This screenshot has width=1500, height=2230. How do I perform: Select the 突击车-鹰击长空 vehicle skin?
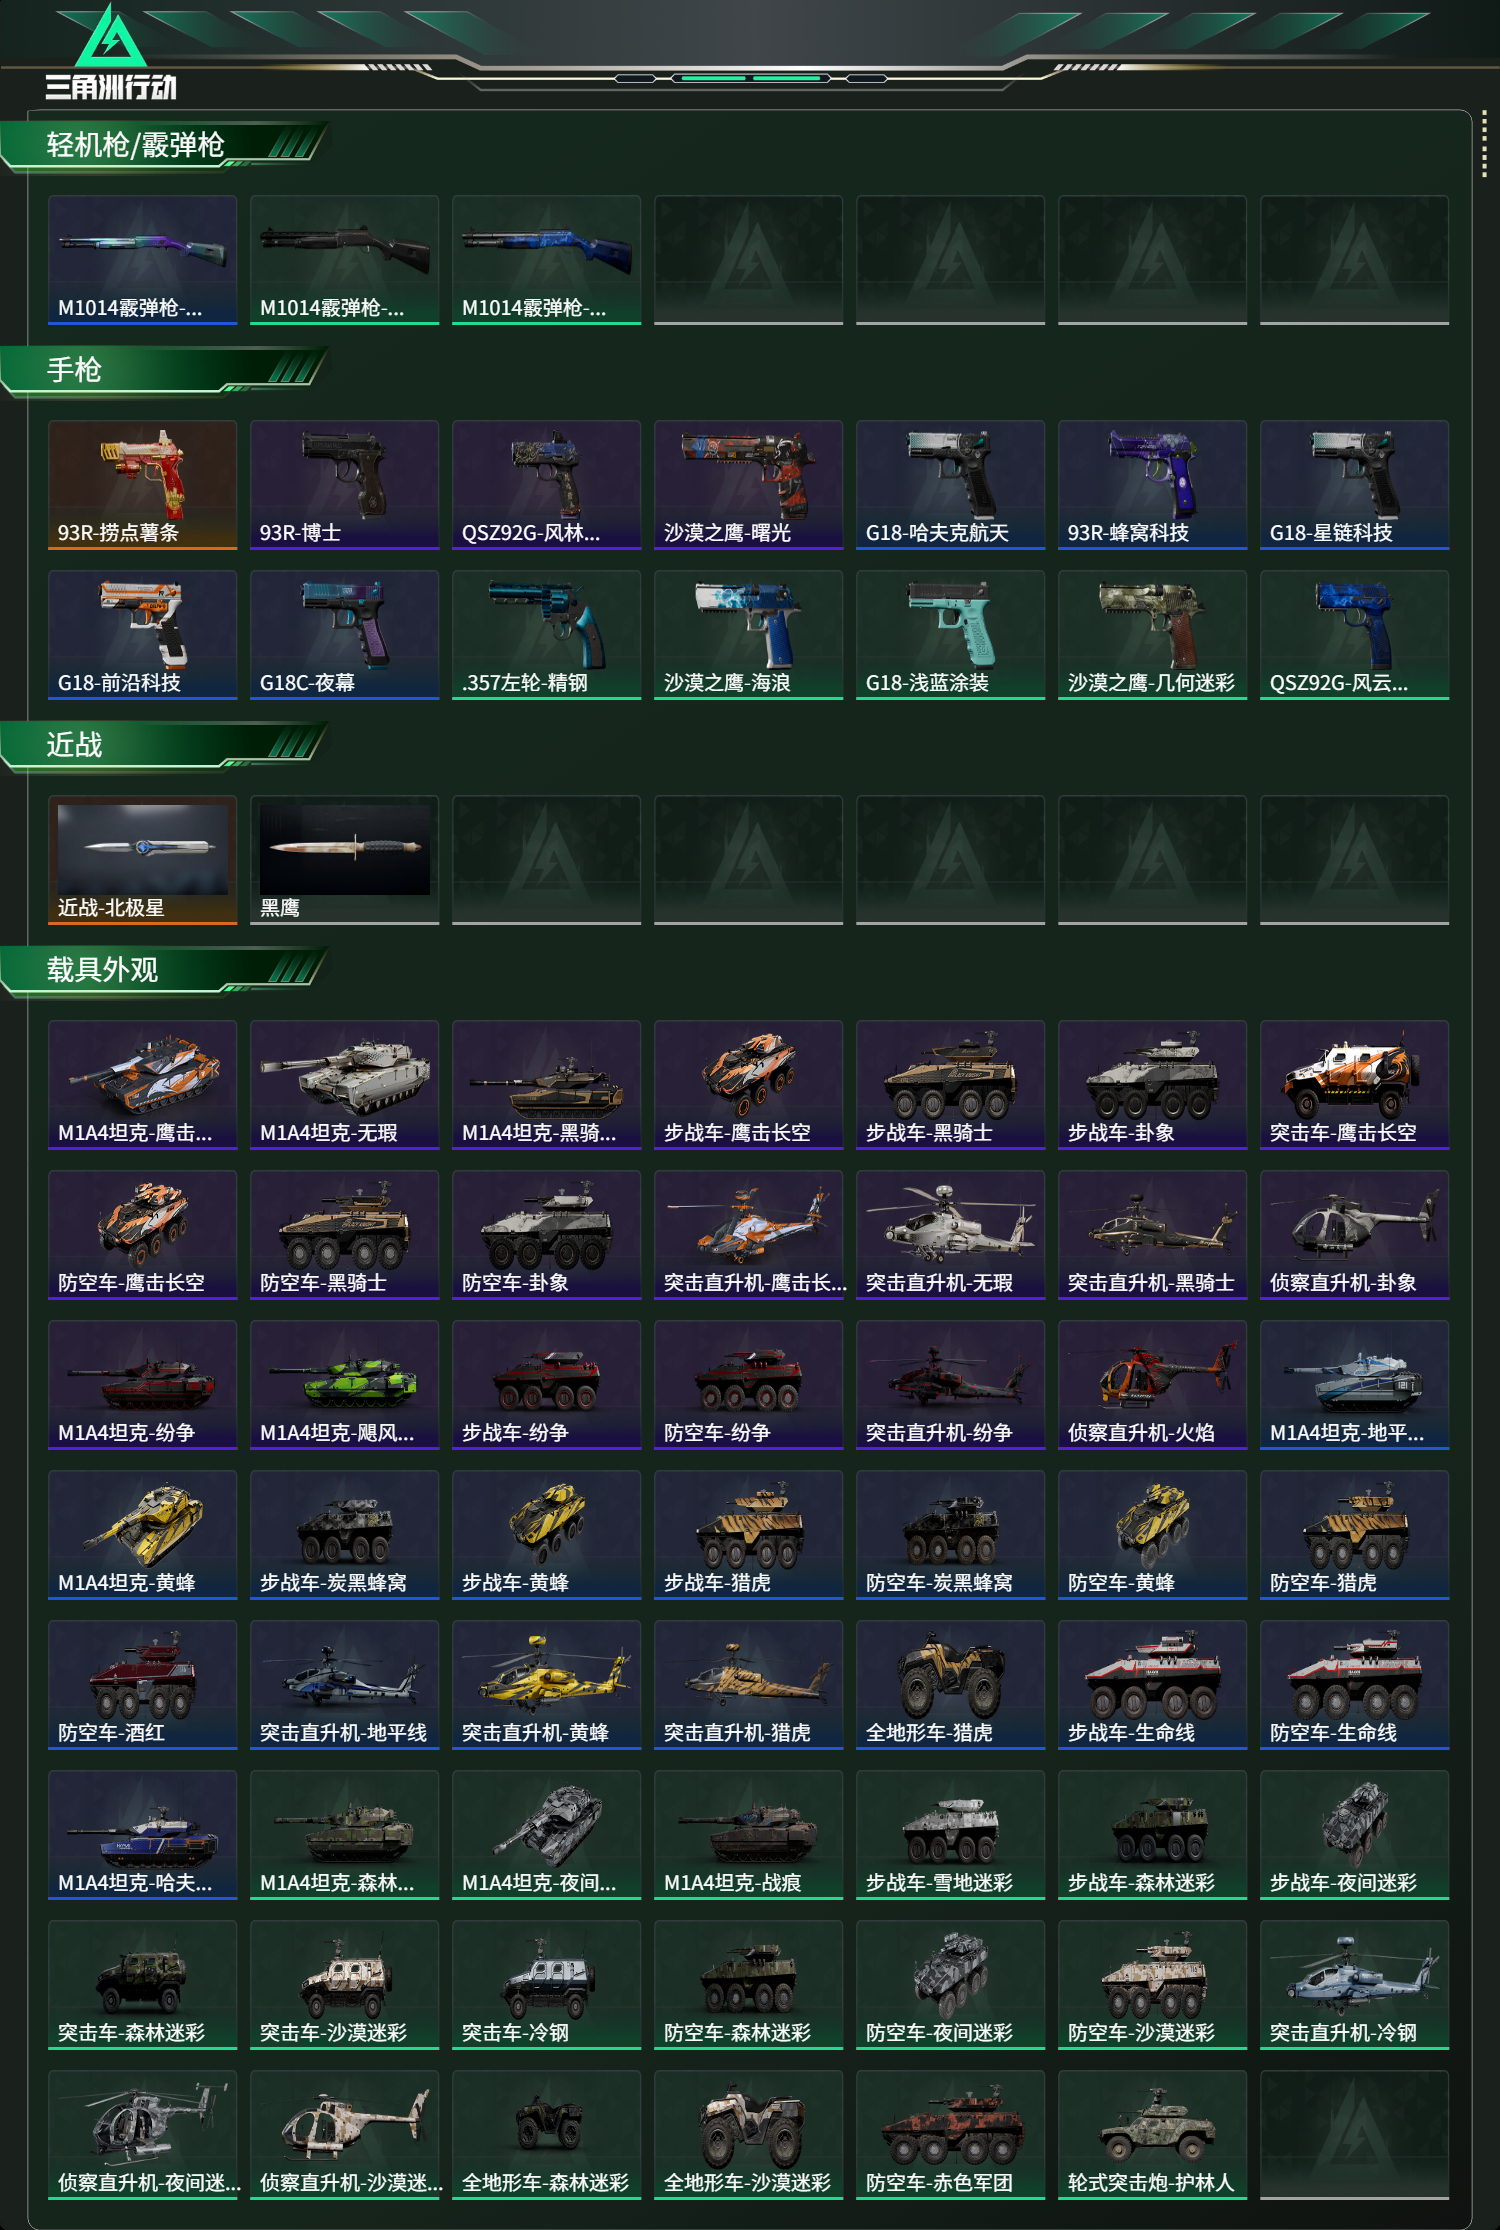pos(1354,1085)
